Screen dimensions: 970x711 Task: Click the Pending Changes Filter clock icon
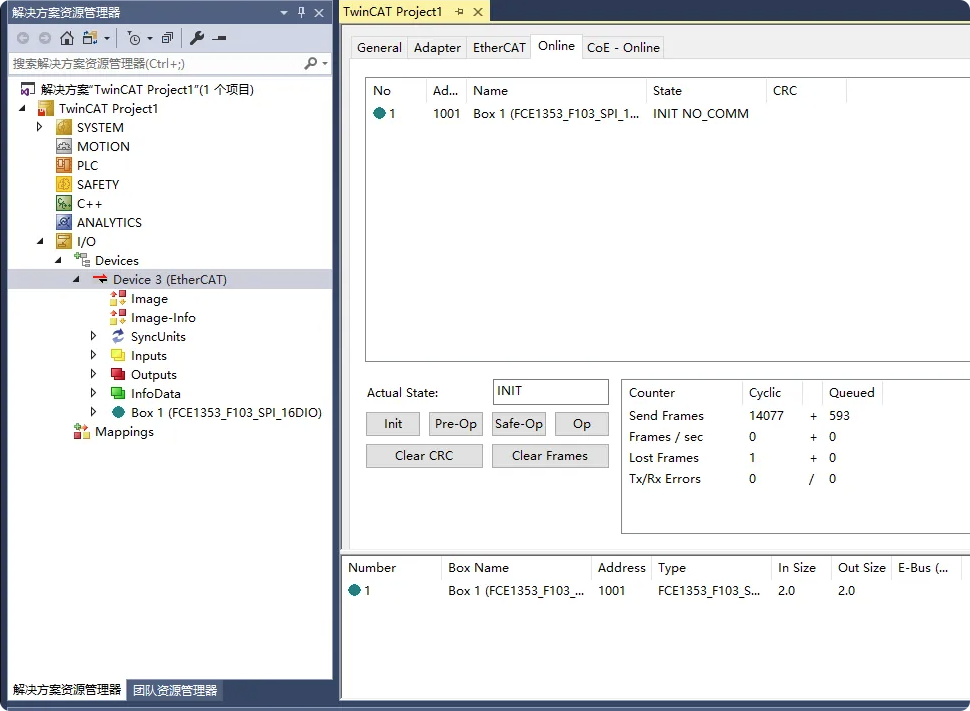point(134,38)
